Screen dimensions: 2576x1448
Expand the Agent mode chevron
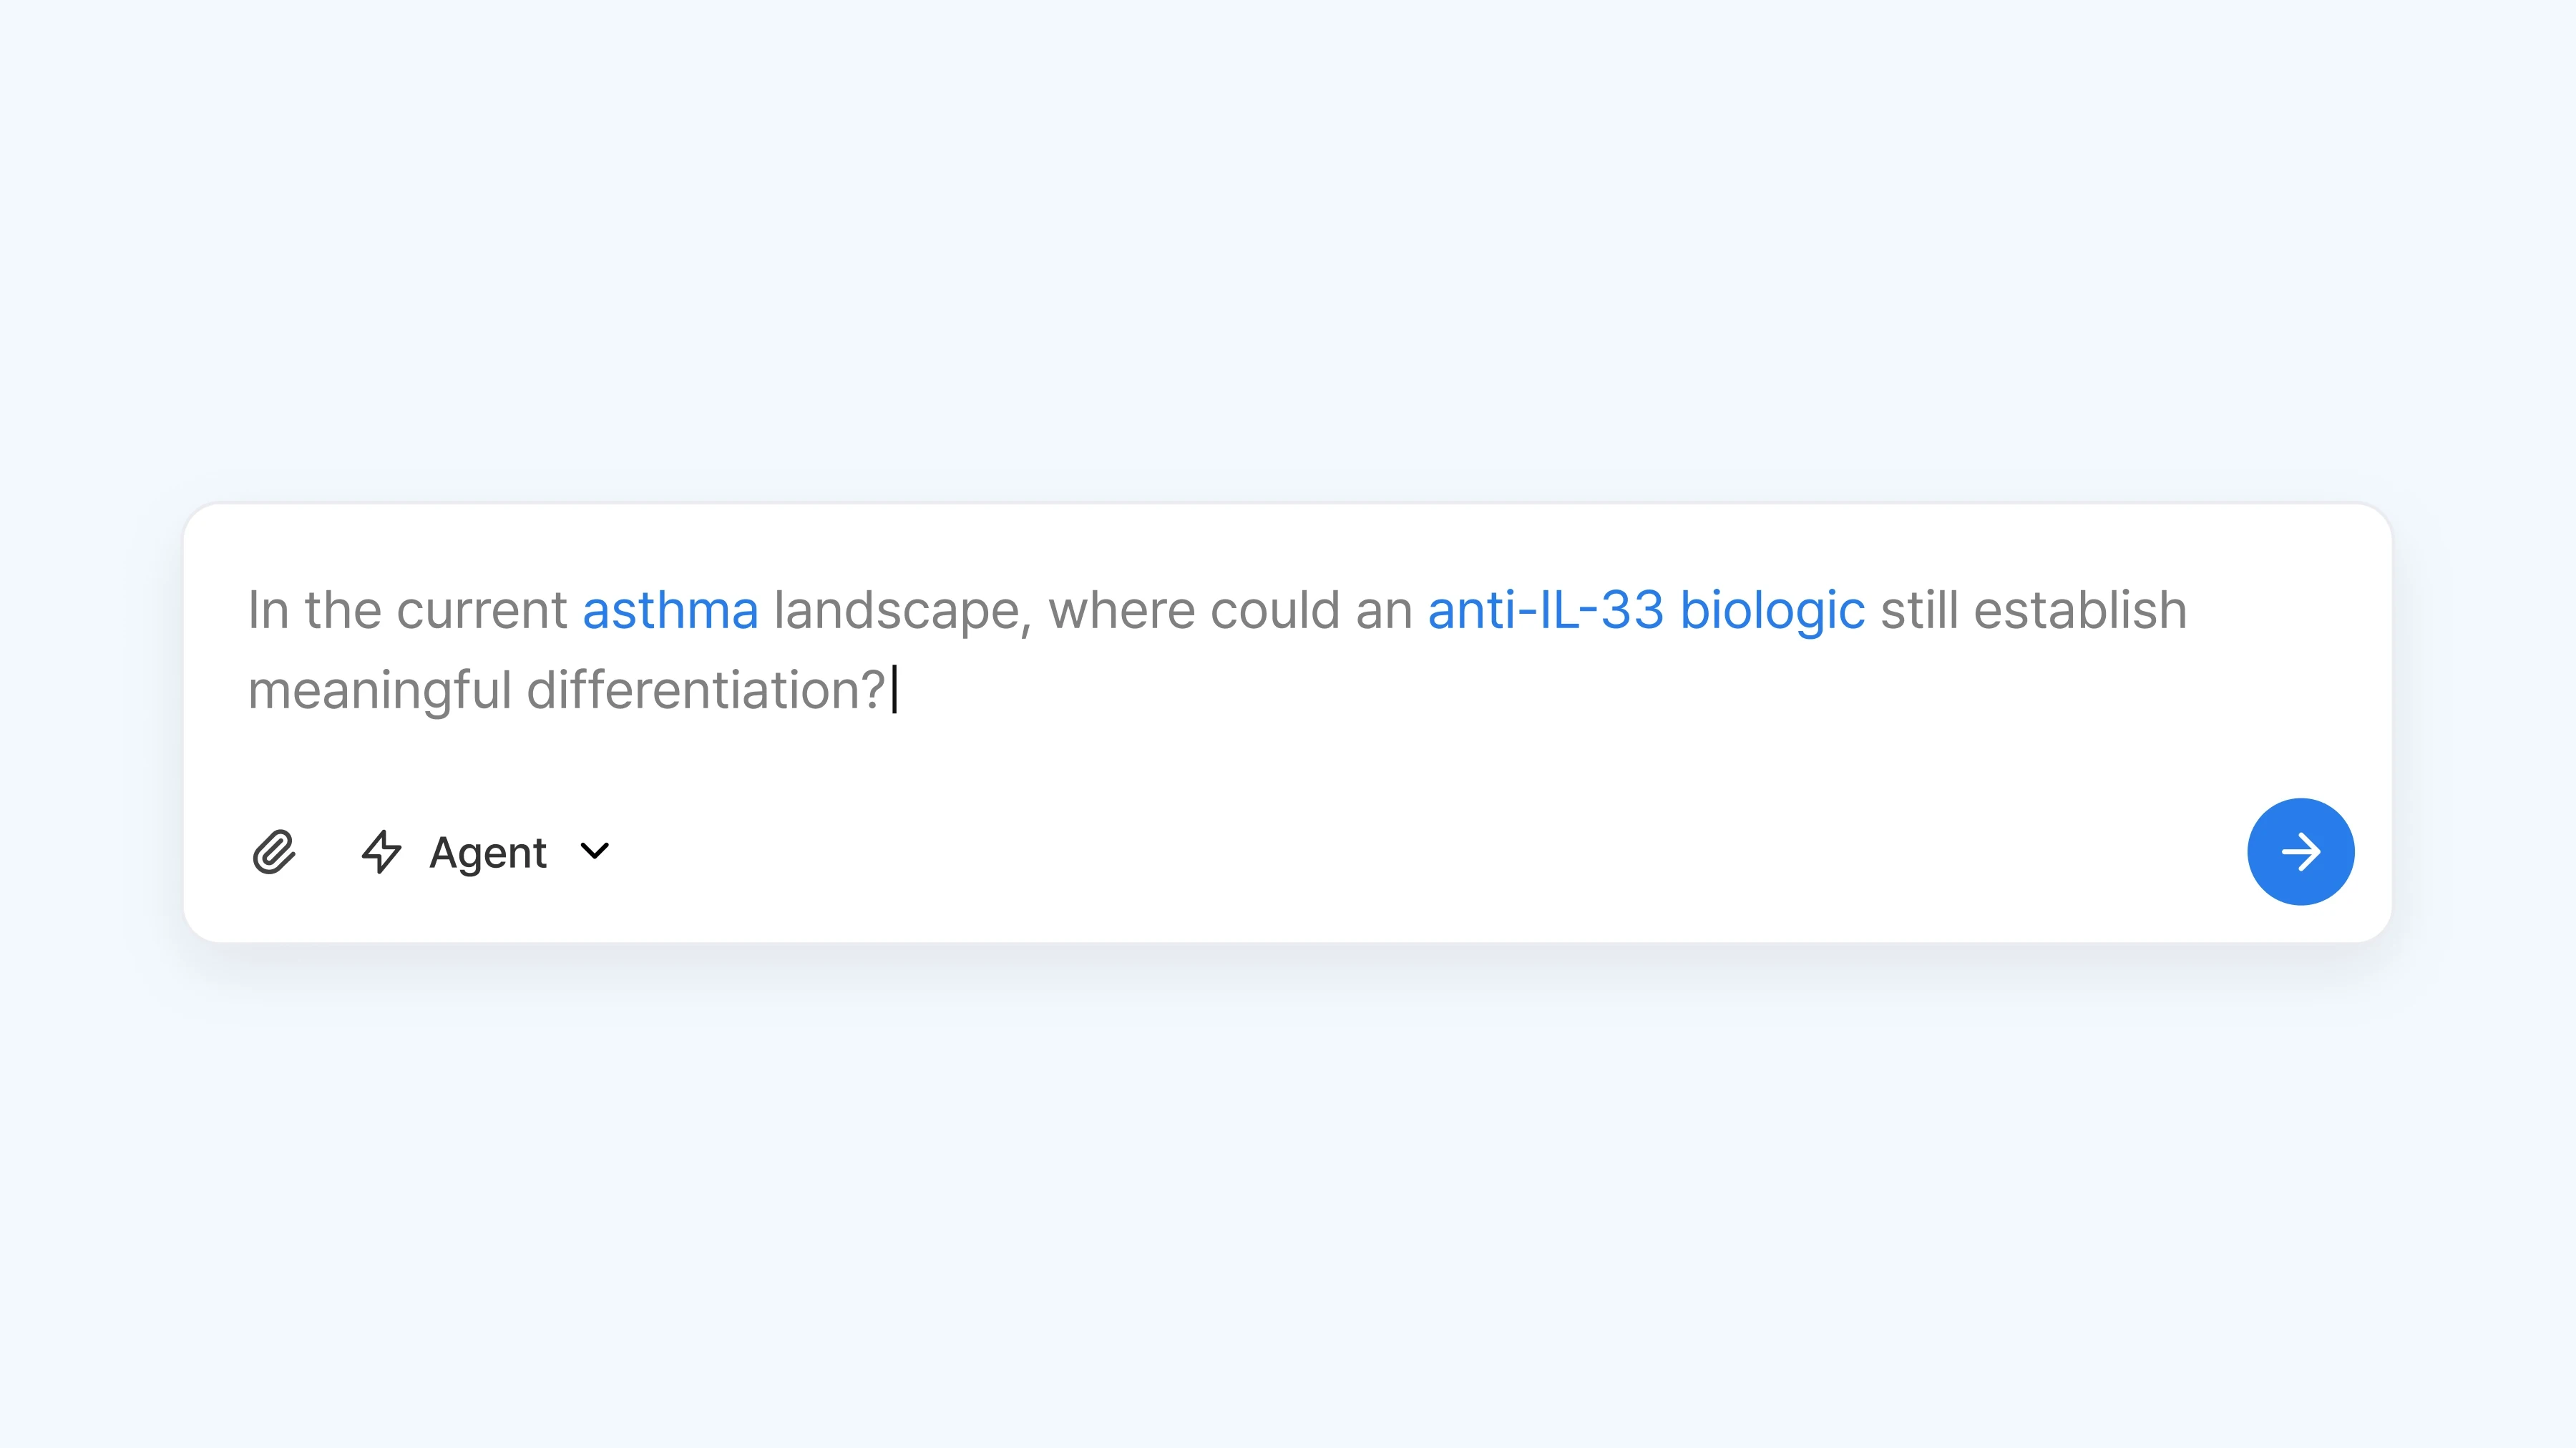[595, 851]
